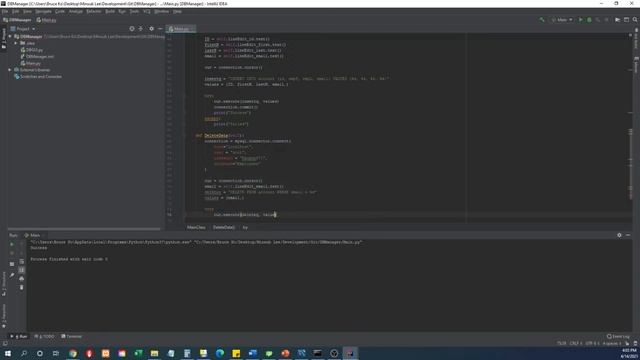The width and height of the screenshot is (640, 360).
Task: Click DeleteData() breadcrumb below editor
Action: (x=224, y=227)
